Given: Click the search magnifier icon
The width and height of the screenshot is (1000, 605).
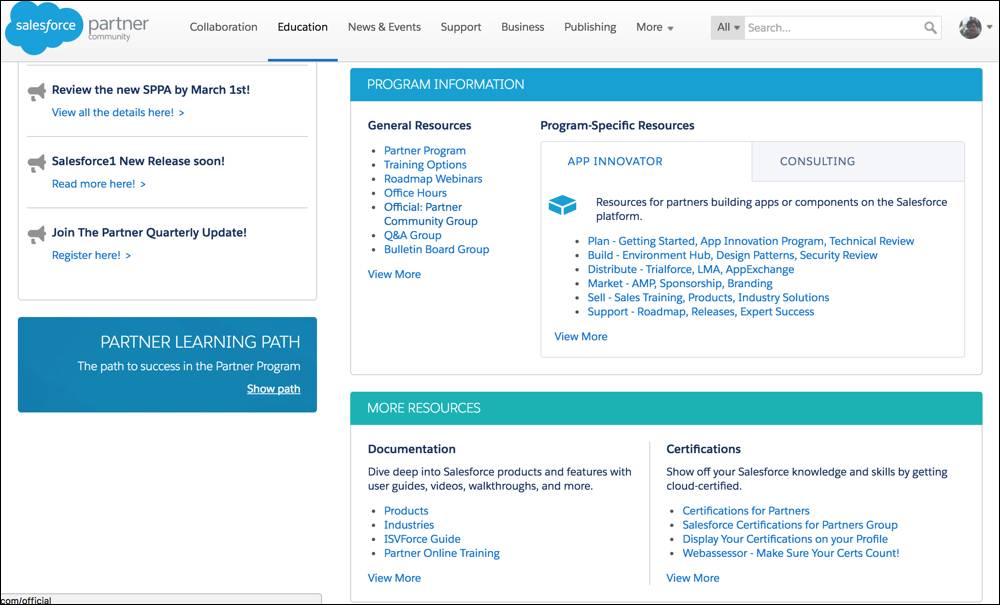Looking at the screenshot, I should click(930, 27).
